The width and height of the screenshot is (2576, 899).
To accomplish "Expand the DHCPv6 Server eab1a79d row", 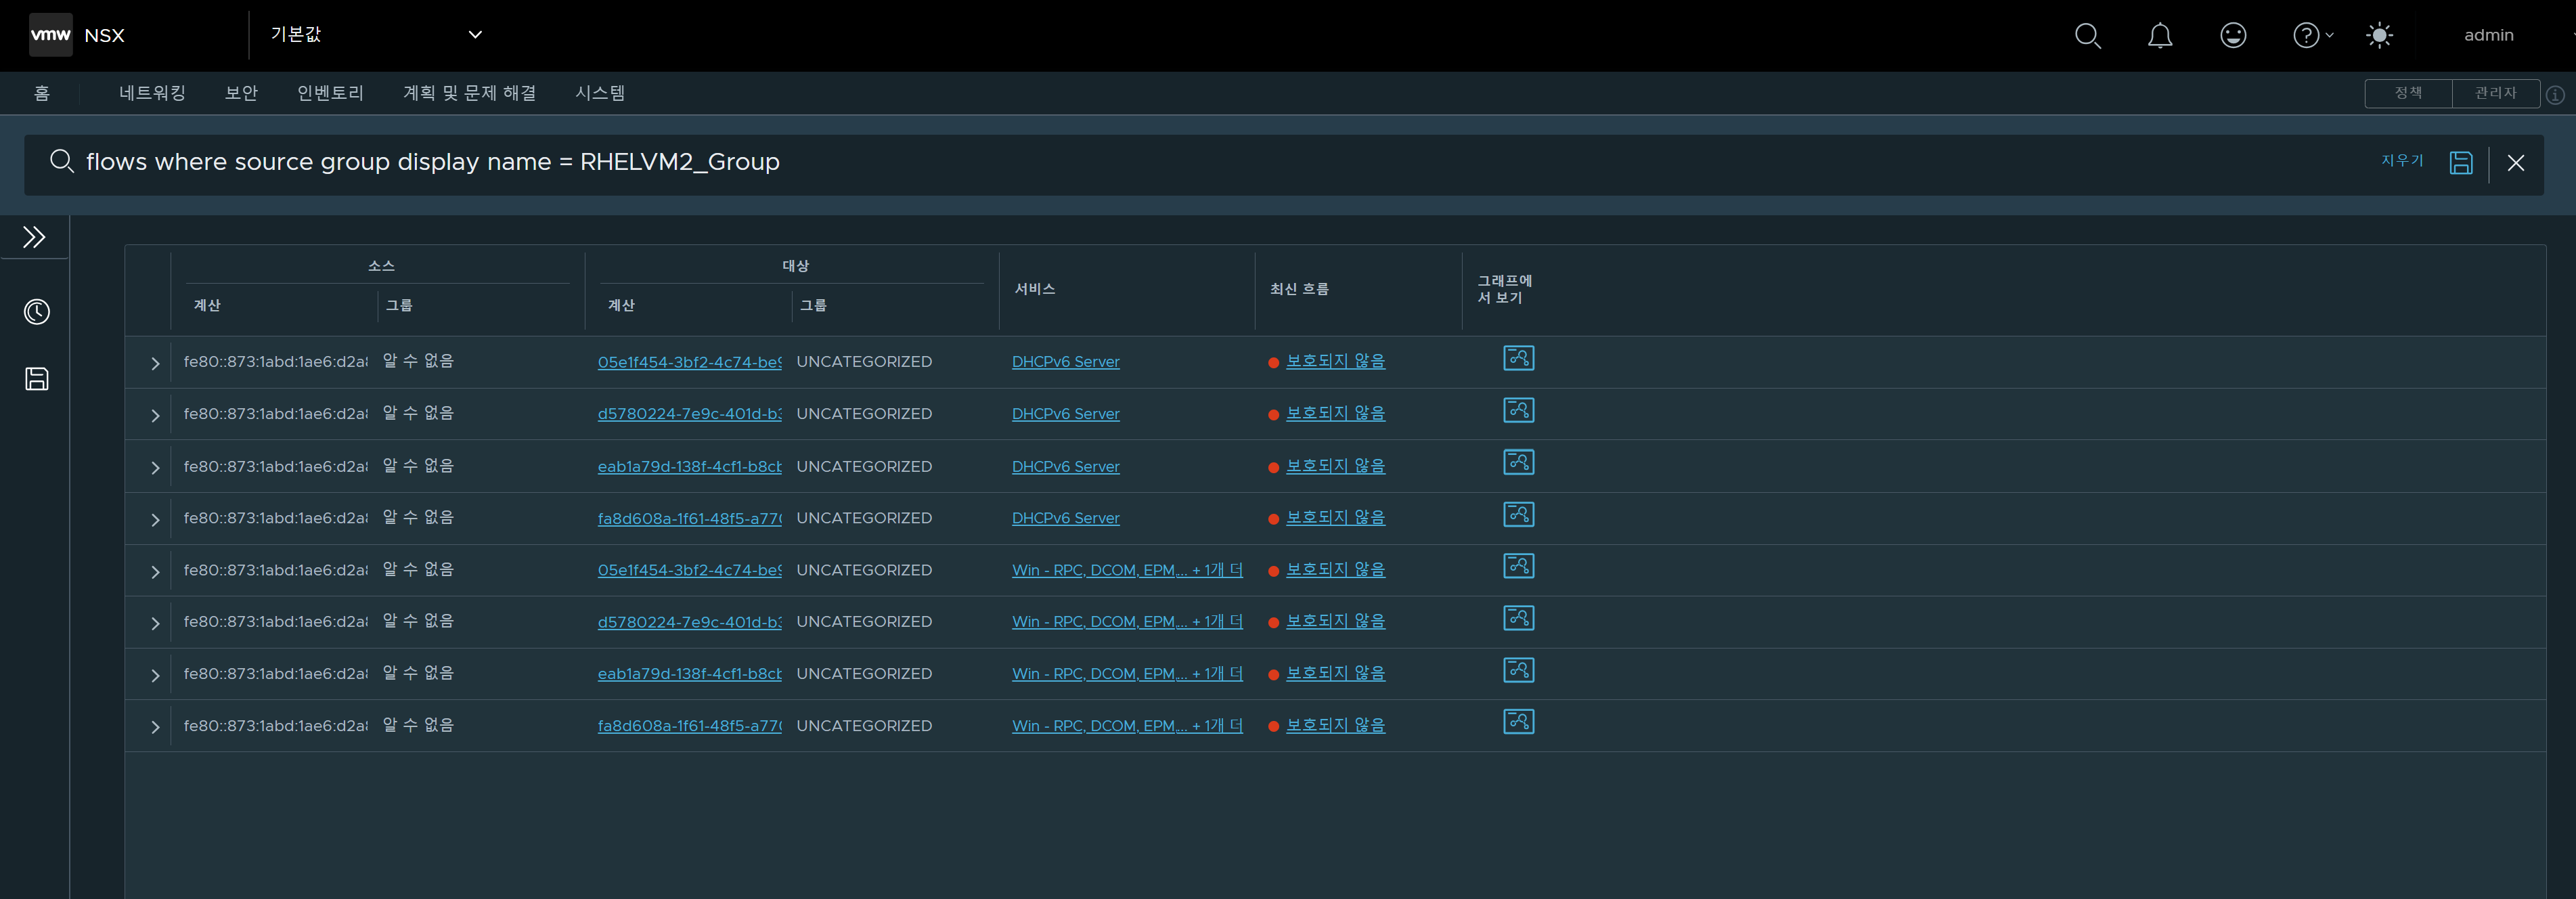I will pos(155,468).
